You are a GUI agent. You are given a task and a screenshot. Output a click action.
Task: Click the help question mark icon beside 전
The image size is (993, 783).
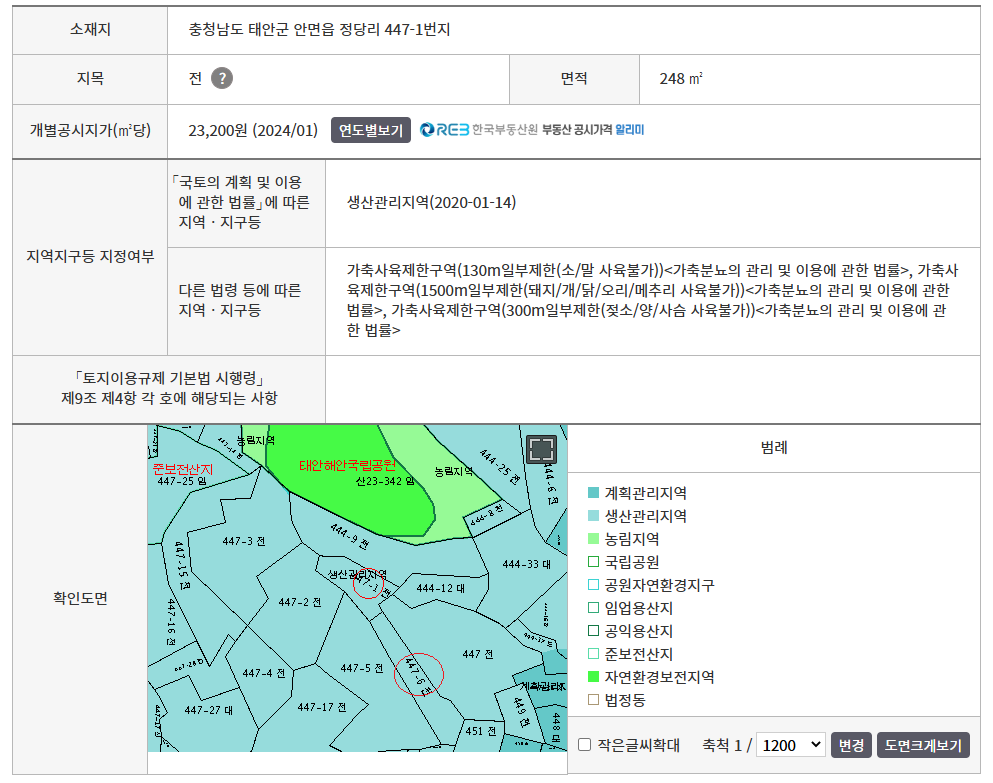coord(222,79)
